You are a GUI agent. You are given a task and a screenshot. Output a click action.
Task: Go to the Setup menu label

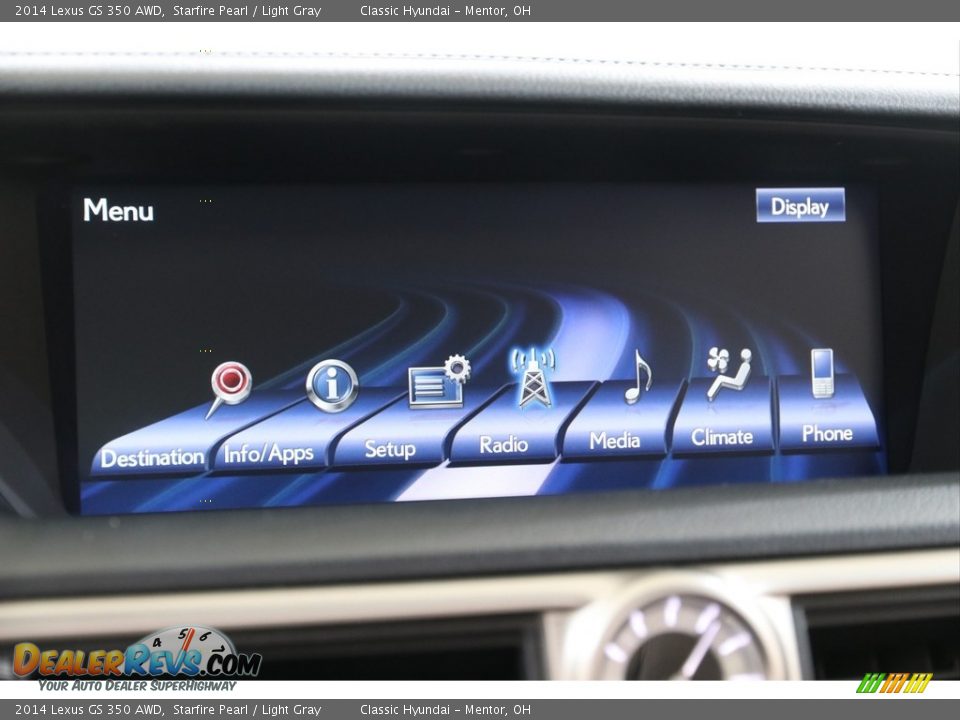(390, 449)
